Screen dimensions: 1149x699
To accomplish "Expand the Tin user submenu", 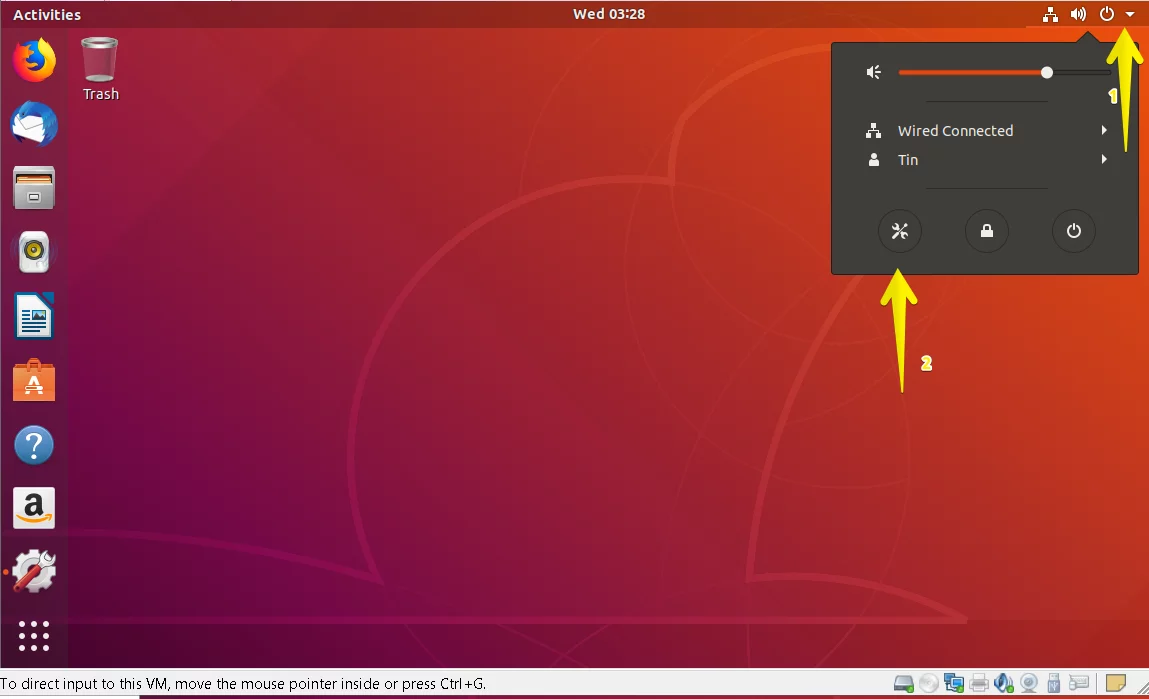I will [x=985, y=160].
